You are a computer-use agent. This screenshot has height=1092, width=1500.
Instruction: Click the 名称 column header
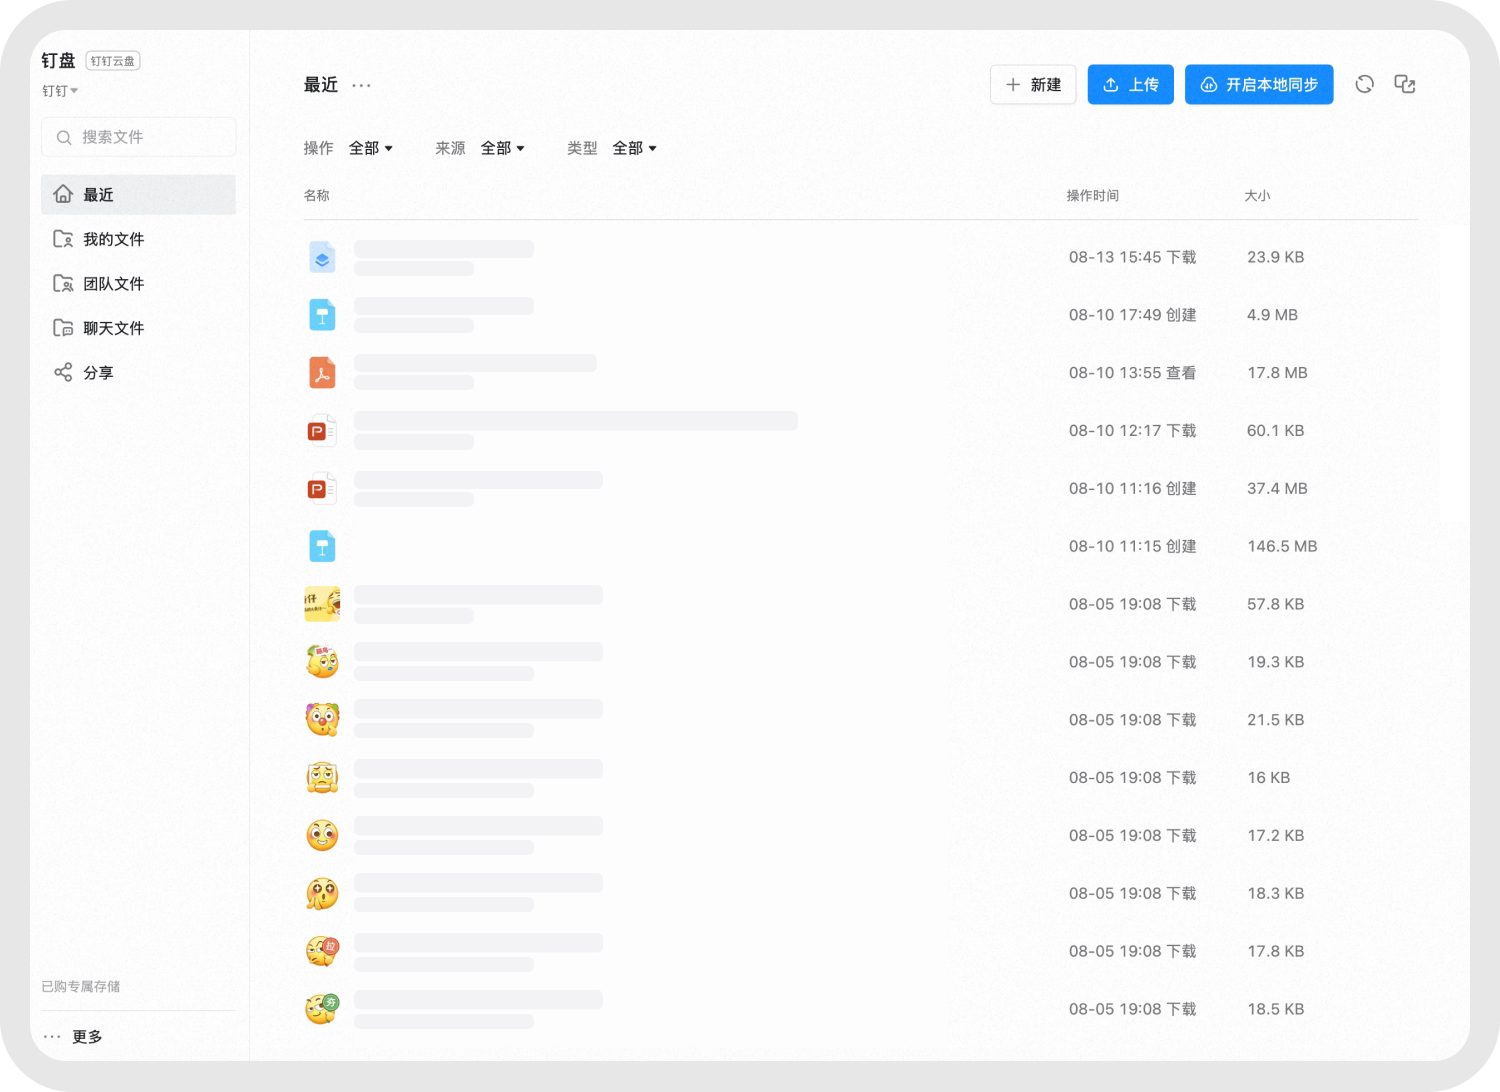(x=317, y=196)
